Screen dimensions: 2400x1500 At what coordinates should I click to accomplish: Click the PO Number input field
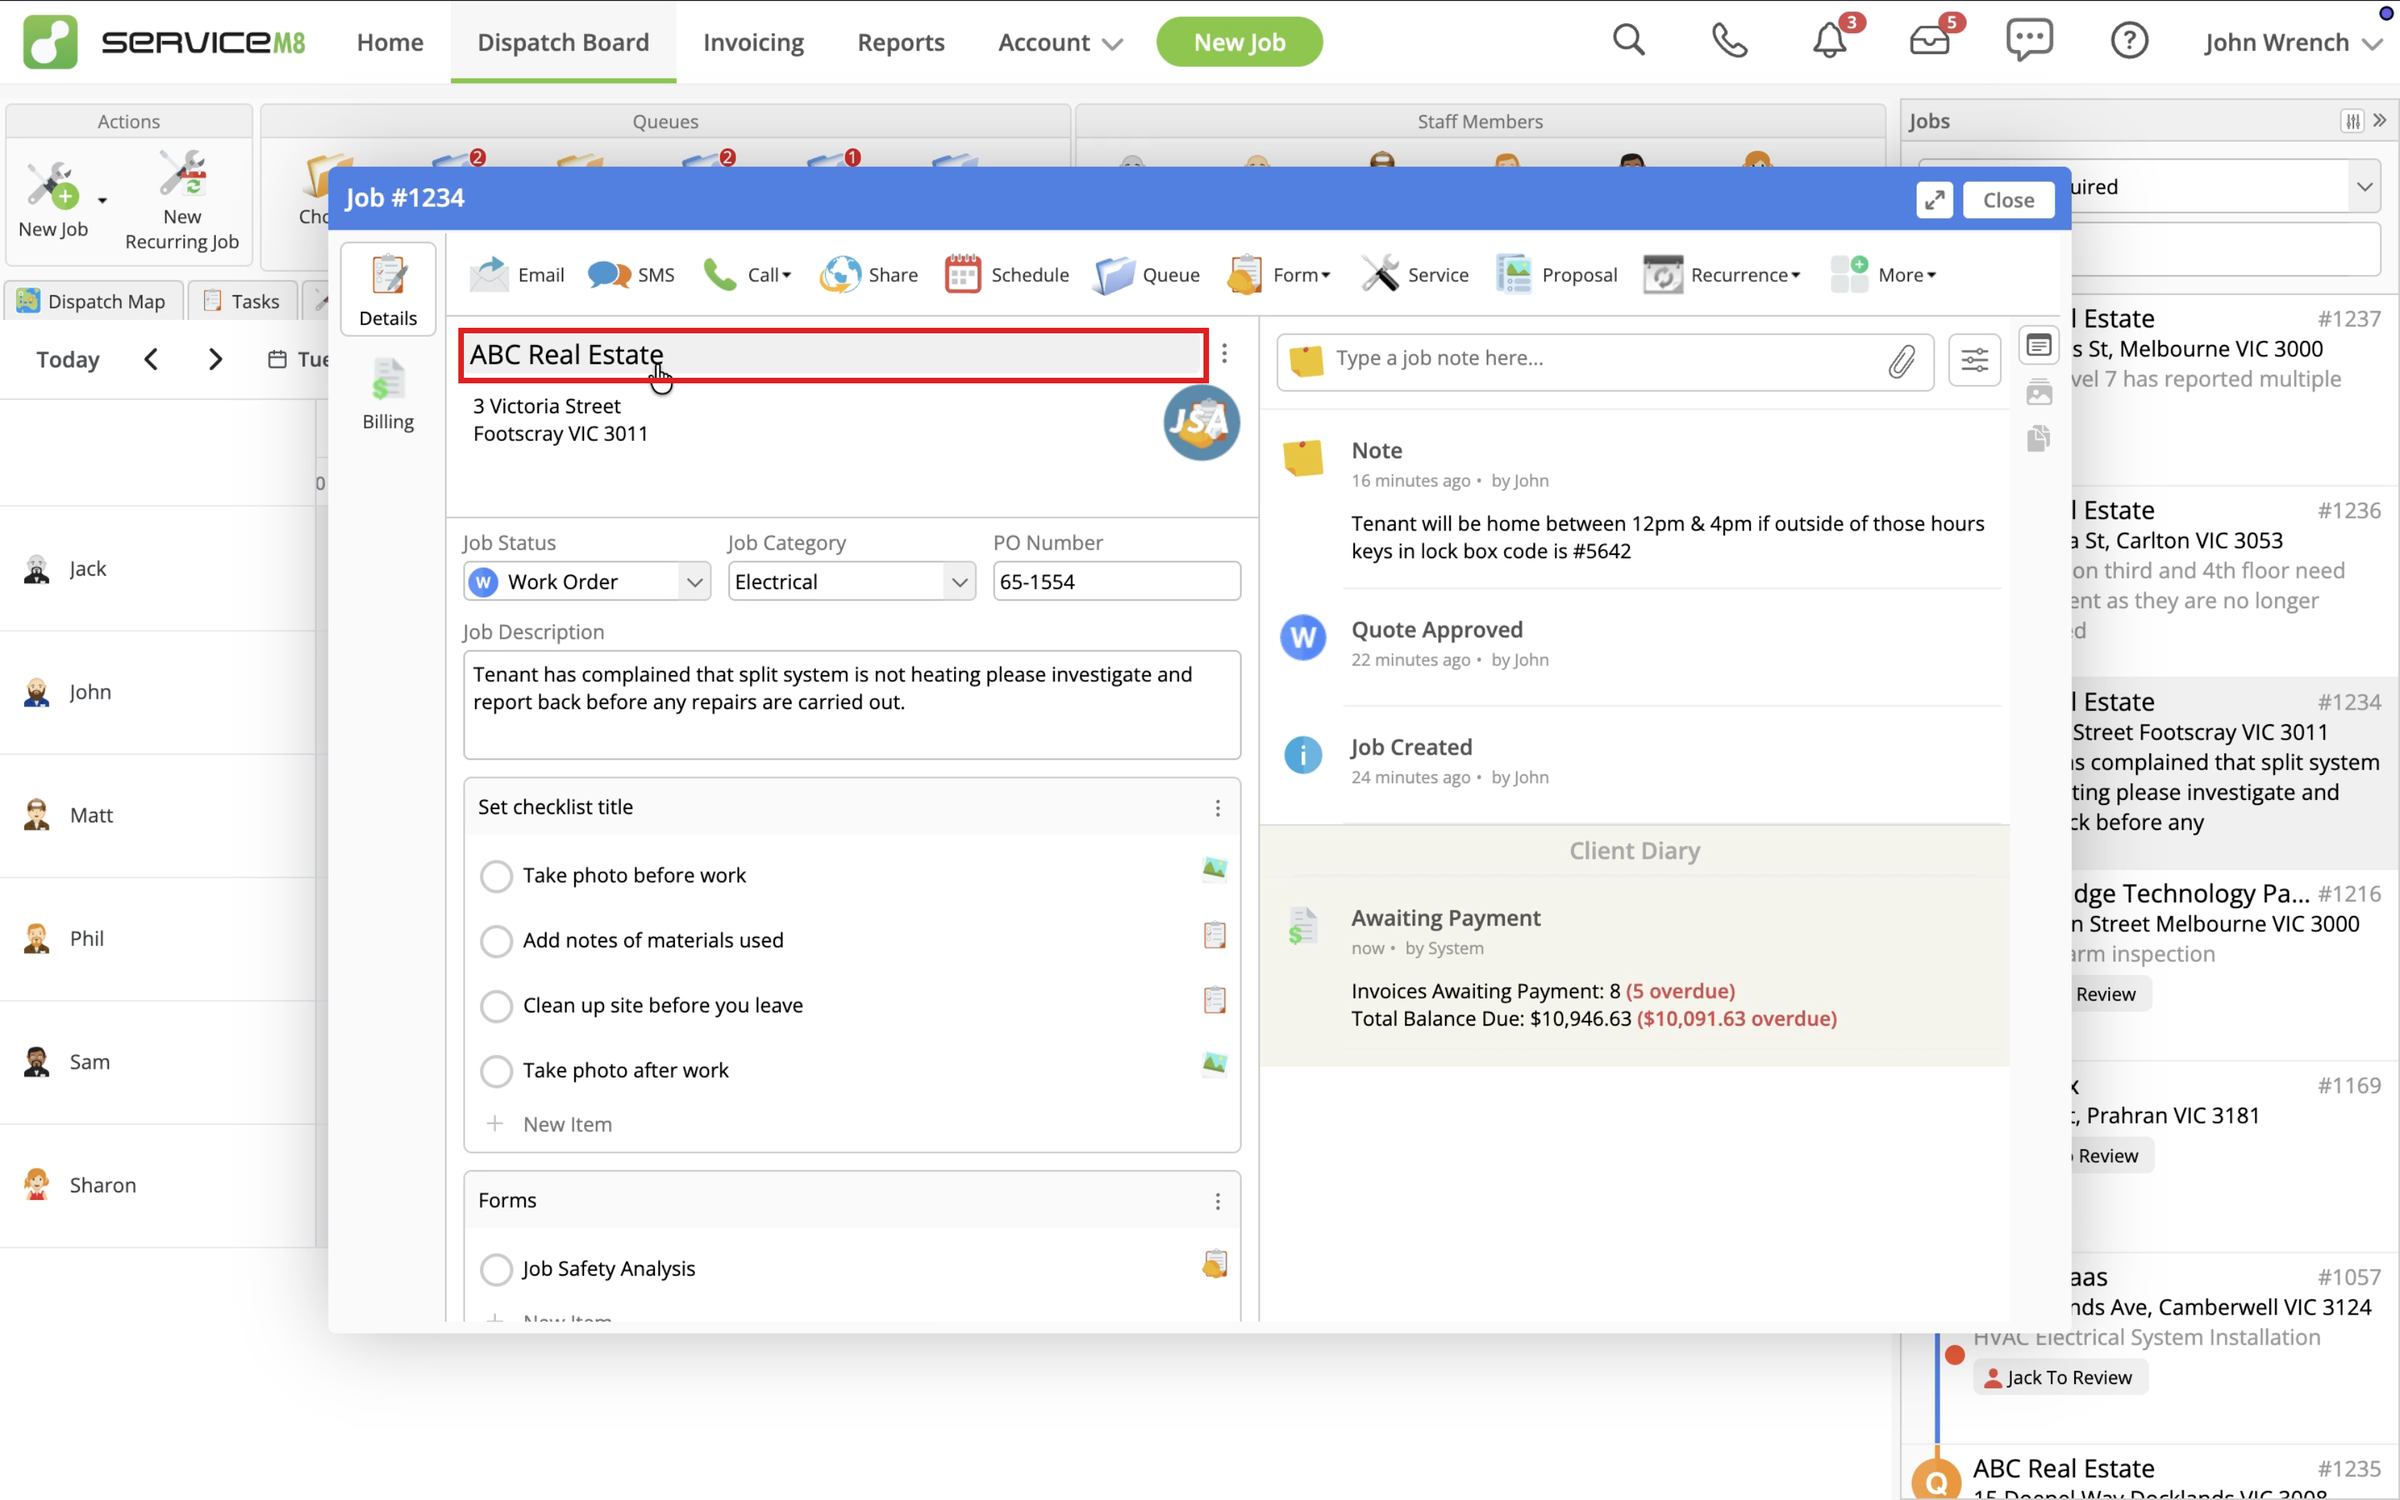(x=1116, y=581)
